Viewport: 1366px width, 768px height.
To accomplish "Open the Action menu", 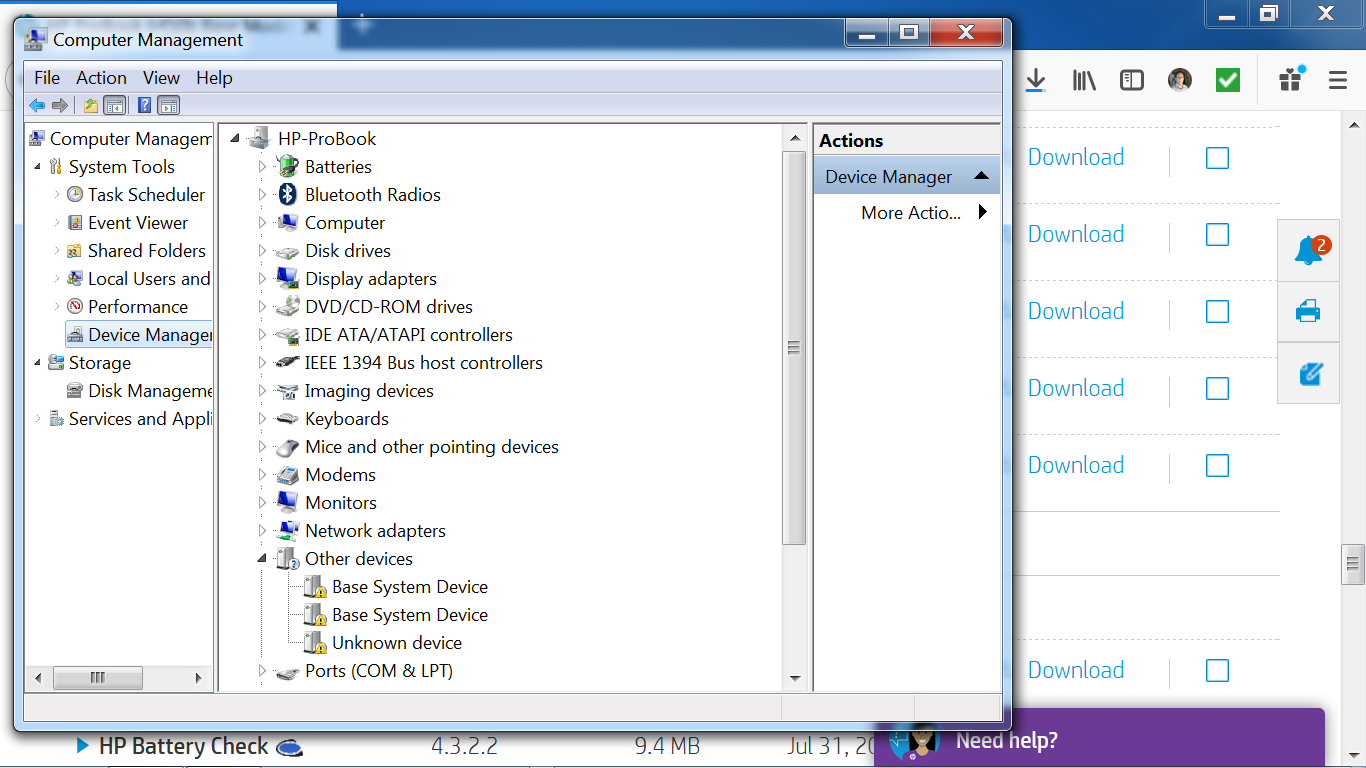I will pos(101,77).
